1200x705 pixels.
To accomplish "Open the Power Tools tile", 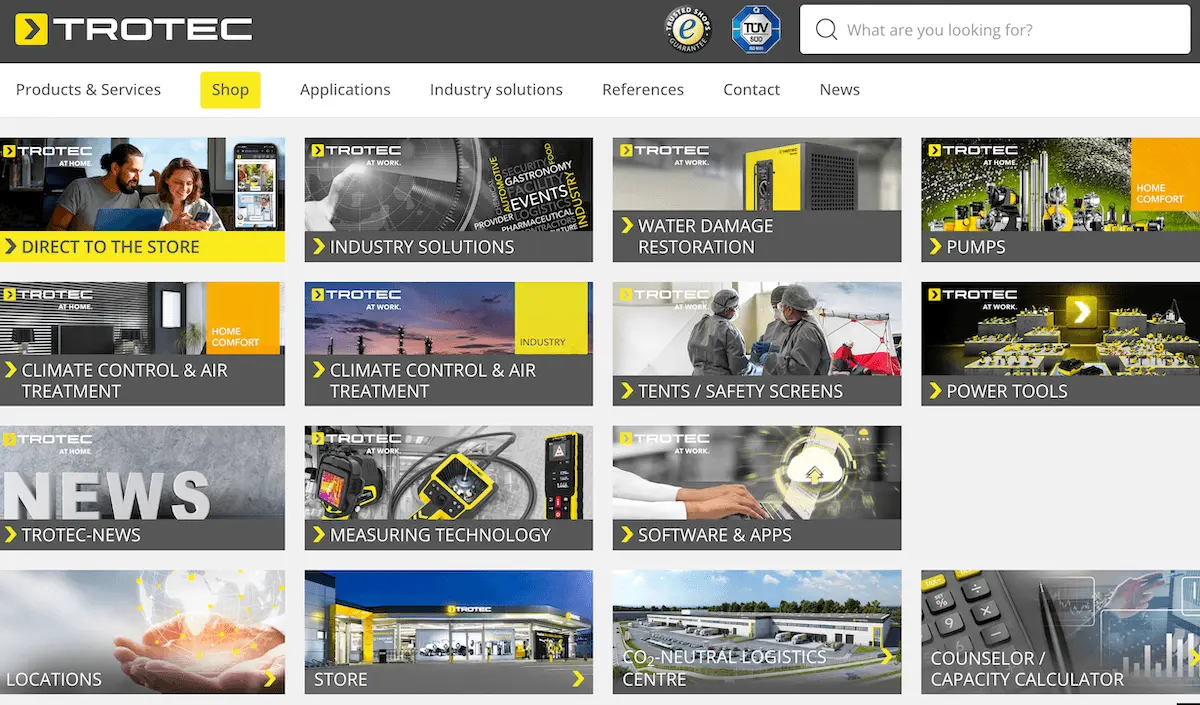I will pos(1060,344).
